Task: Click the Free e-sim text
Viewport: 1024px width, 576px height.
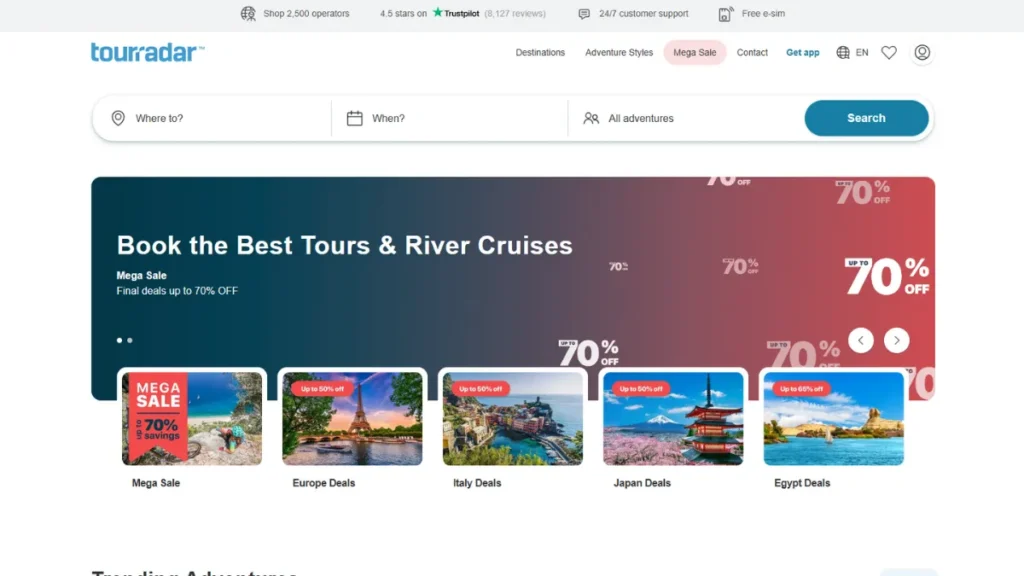Action: [763, 14]
